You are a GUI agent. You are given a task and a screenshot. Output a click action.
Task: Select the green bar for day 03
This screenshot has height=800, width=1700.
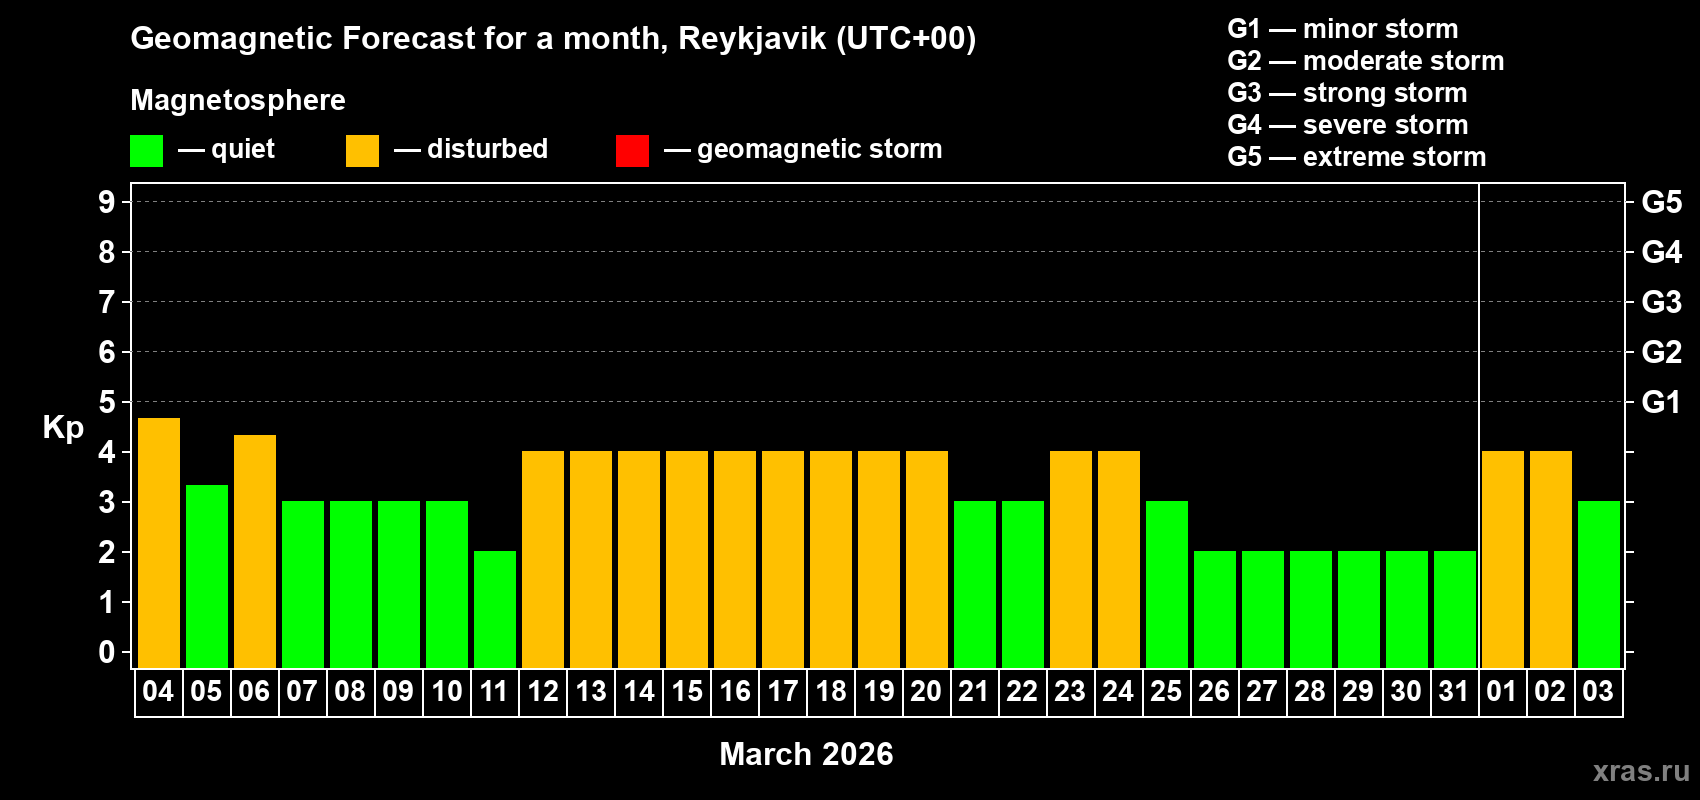pyautogui.click(x=1599, y=584)
